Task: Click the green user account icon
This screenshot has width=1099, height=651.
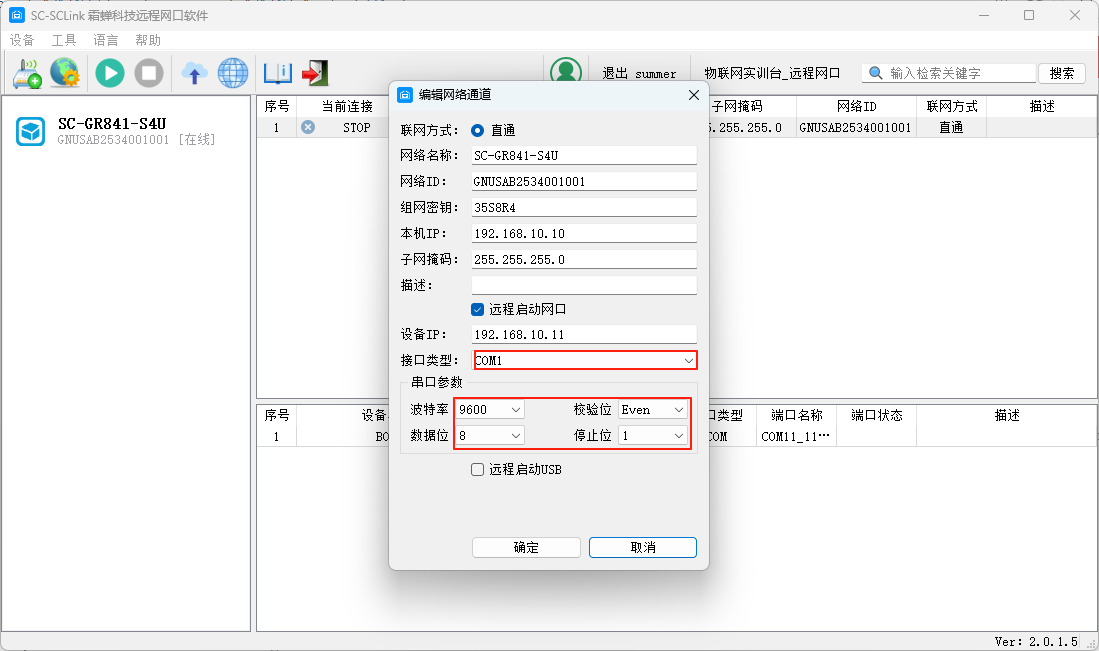Action: [566, 73]
